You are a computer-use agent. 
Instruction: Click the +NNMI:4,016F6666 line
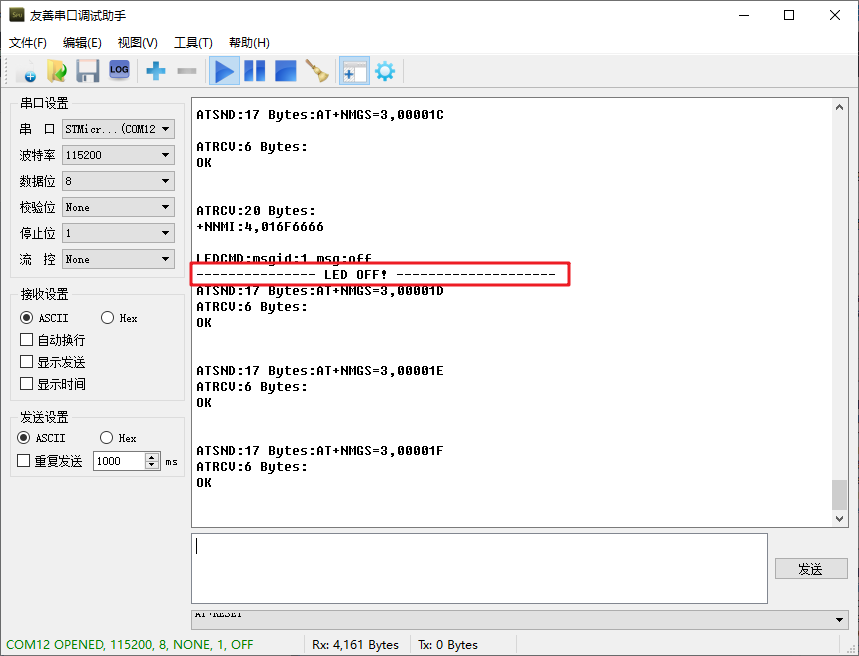pos(260,226)
